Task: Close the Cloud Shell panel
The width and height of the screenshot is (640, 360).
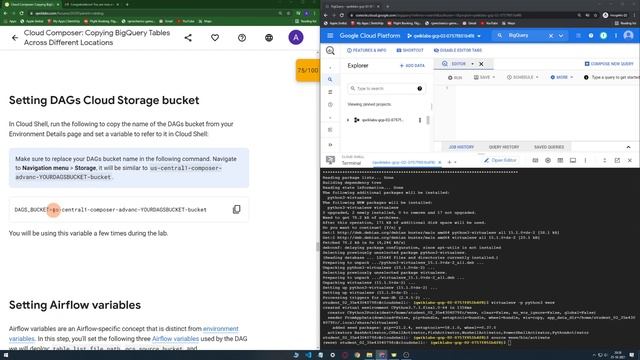Action: [630, 160]
